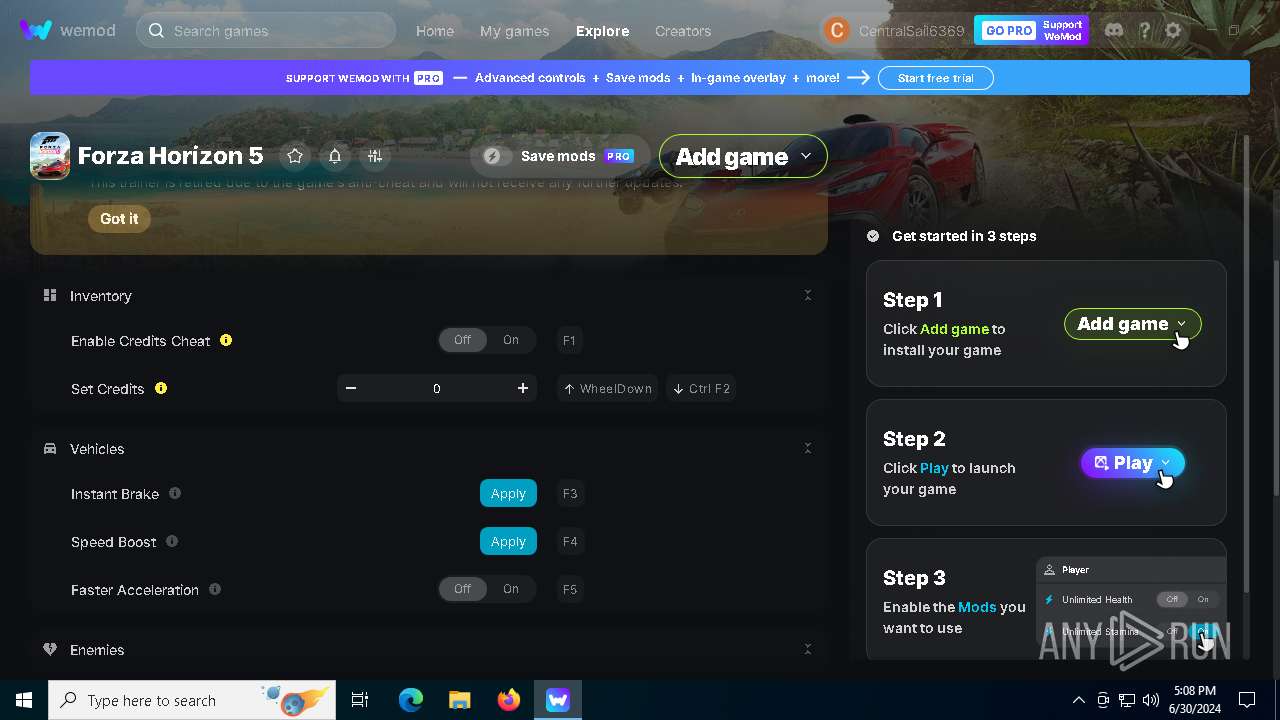Launch Microsoft Edge from taskbar
Screen dimensions: 1280x720
click(411, 700)
